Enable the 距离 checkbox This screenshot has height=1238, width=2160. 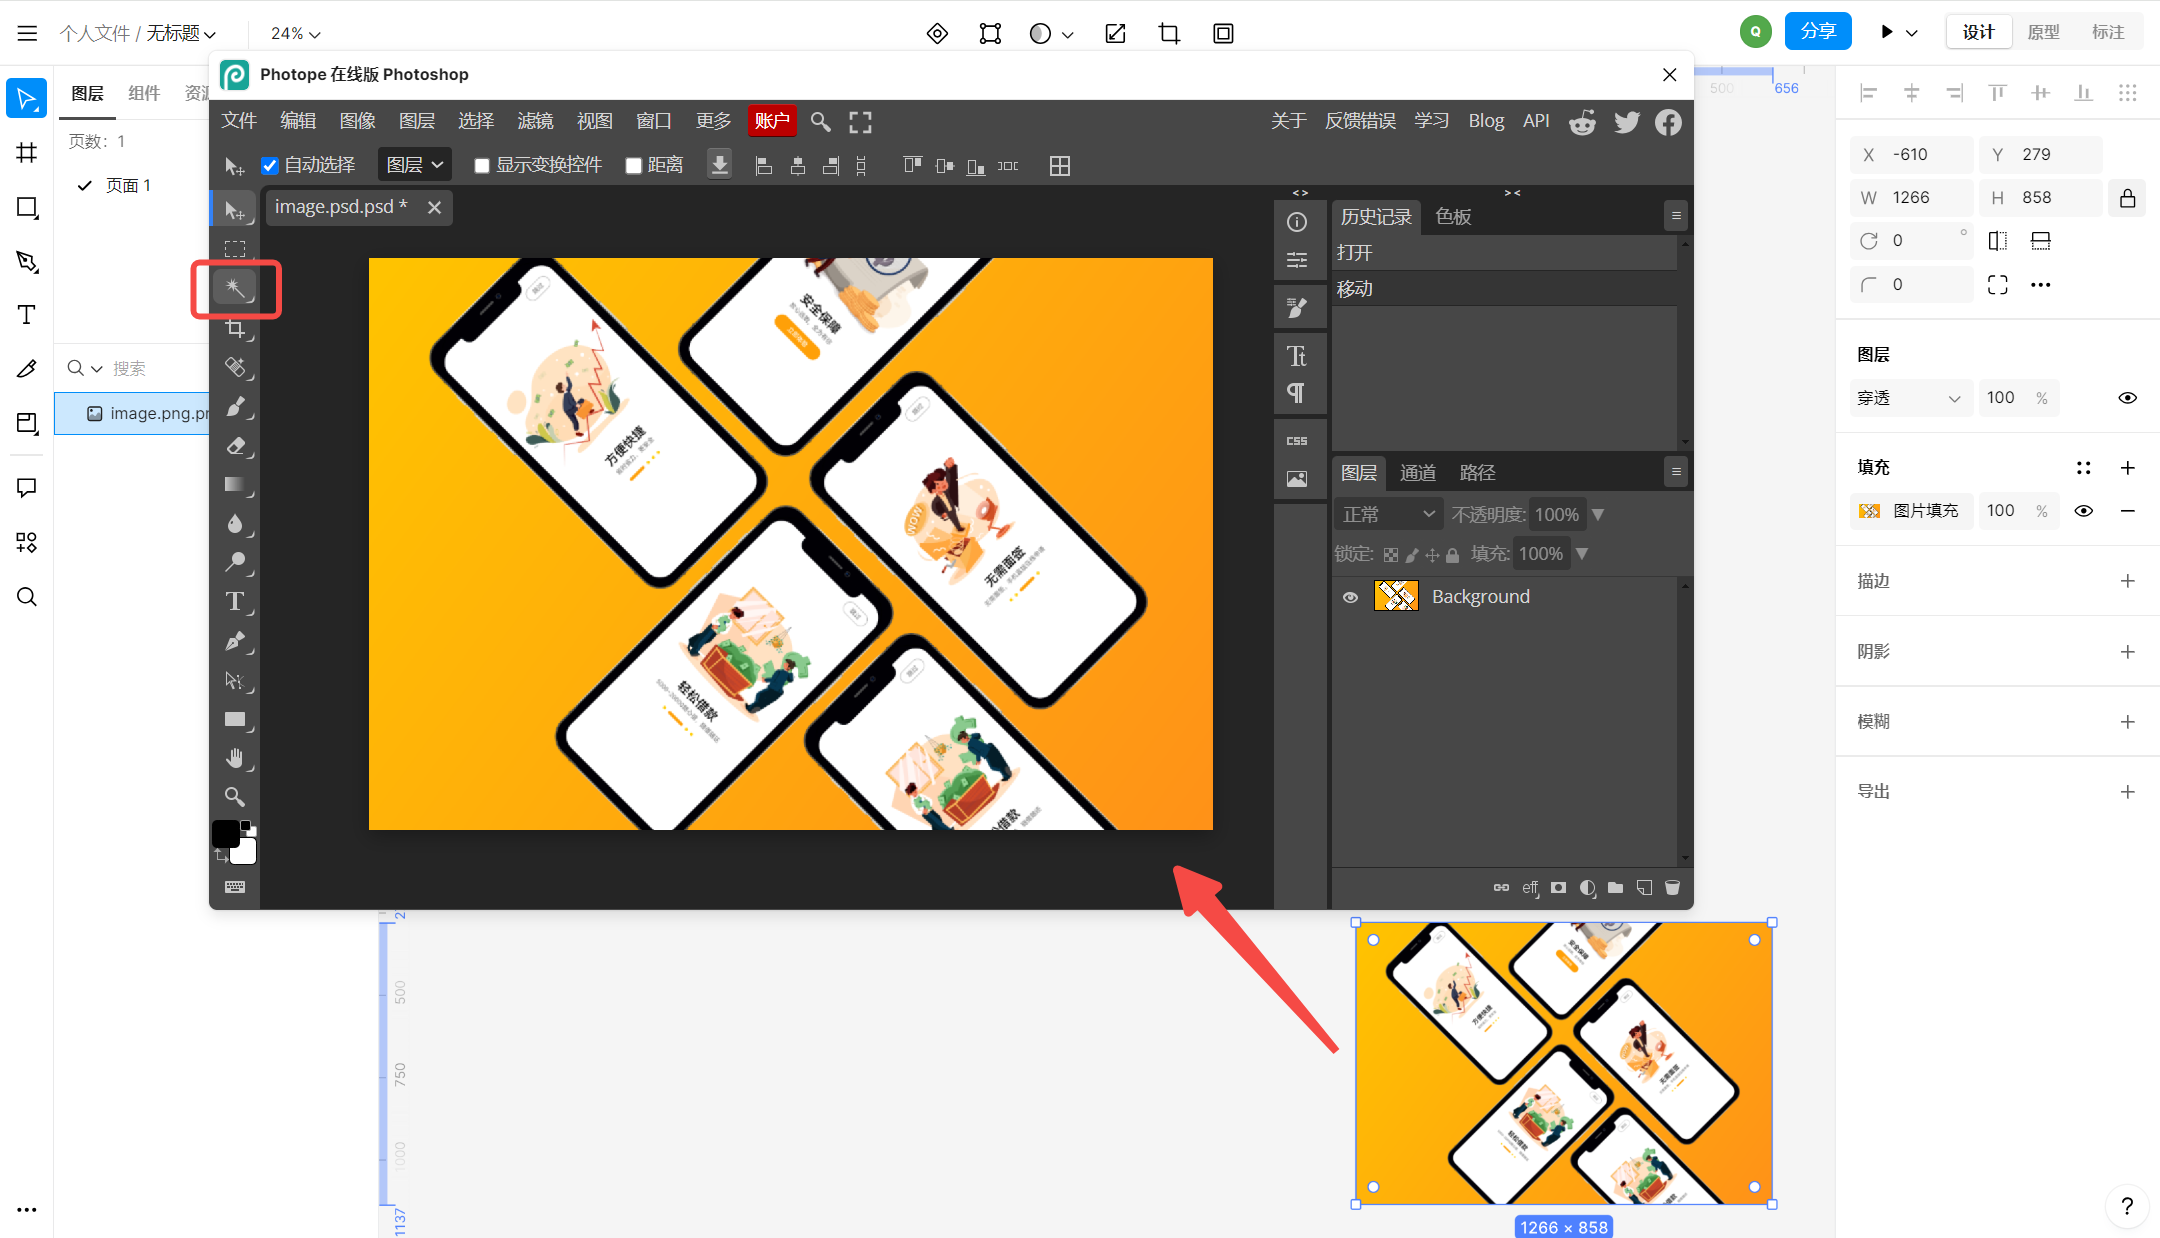click(x=633, y=166)
